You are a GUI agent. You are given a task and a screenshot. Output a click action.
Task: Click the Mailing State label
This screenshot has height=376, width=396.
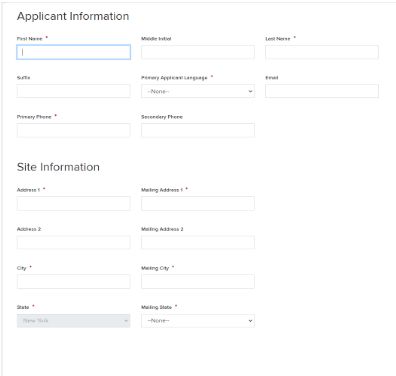point(156,307)
